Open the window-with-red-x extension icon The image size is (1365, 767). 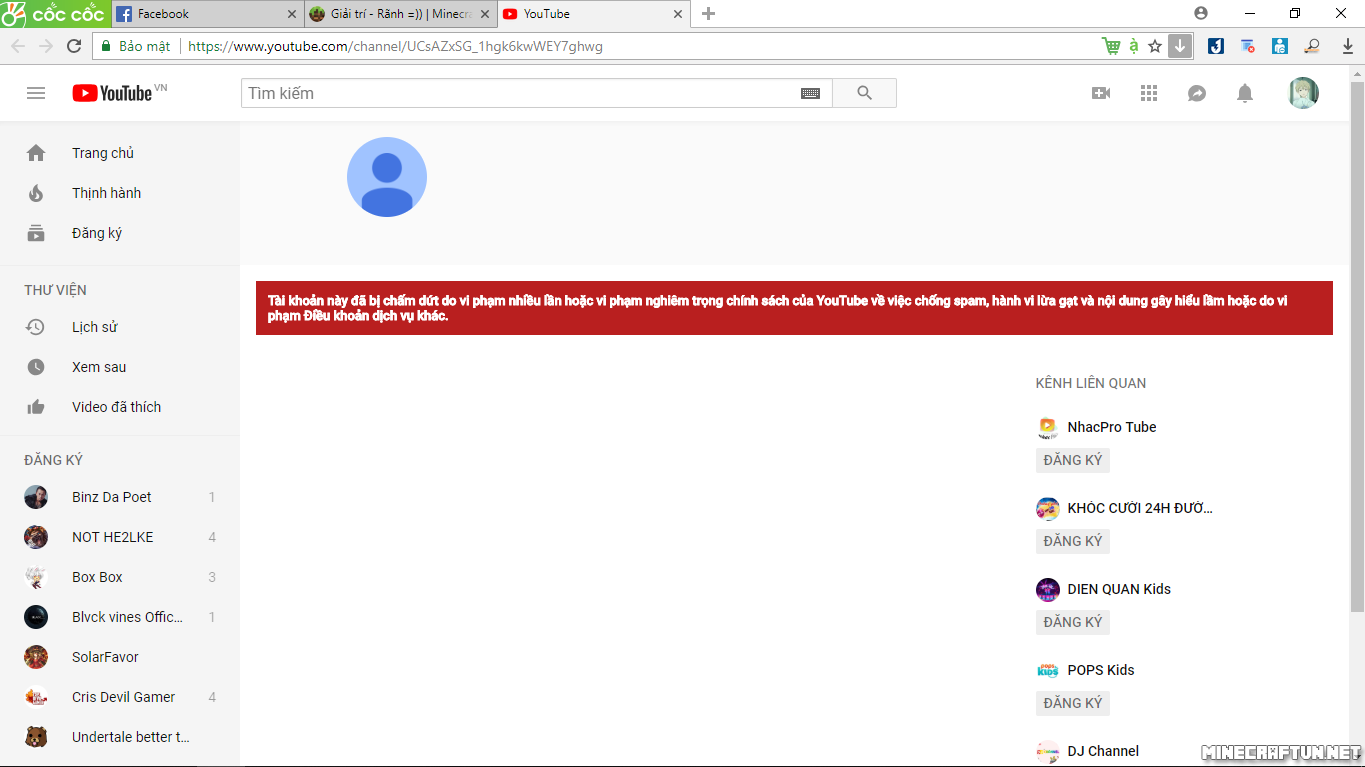[x=1248, y=46]
